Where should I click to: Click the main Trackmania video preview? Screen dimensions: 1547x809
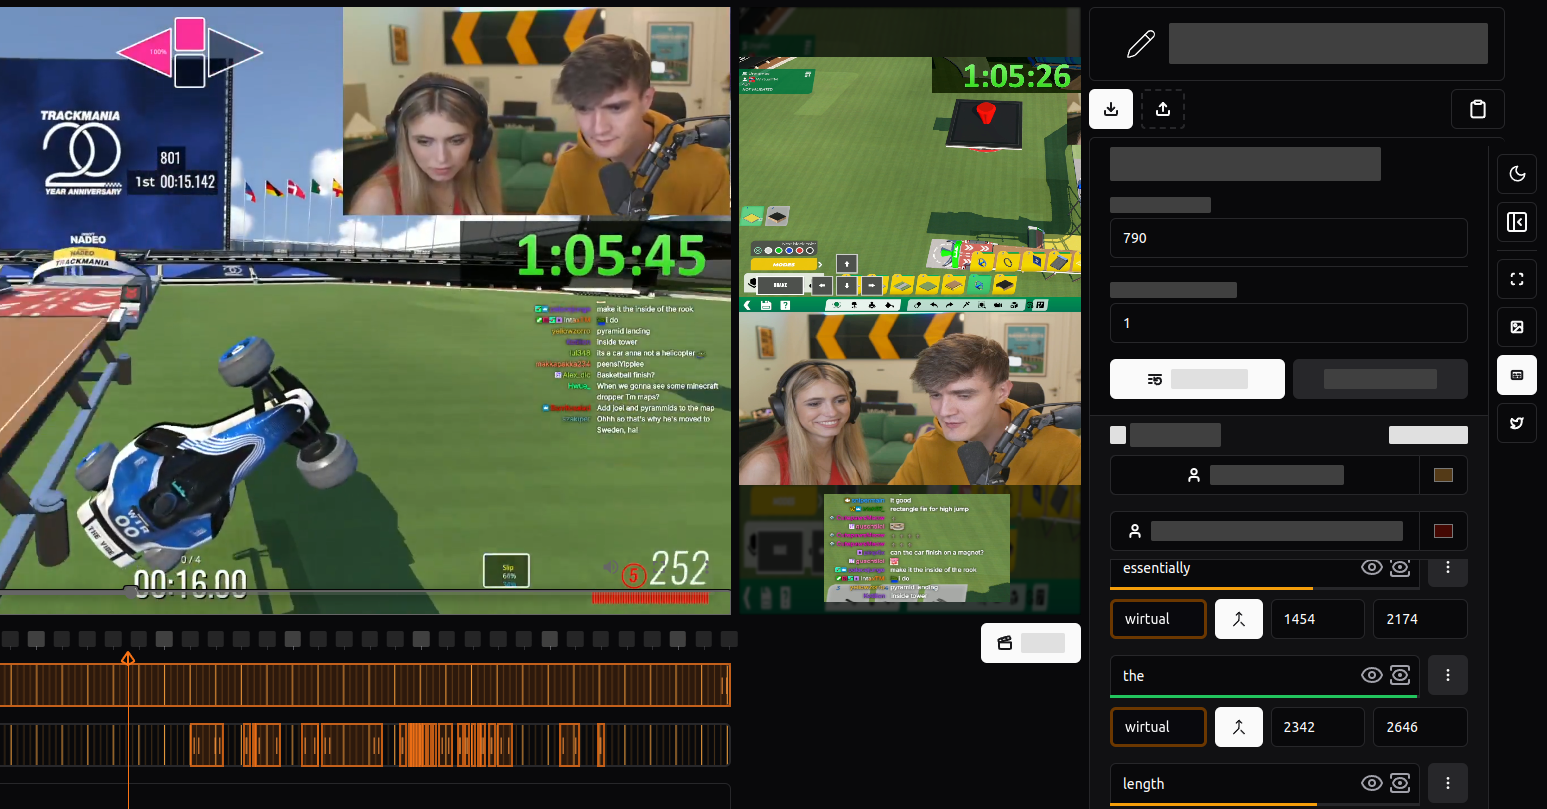pyautogui.click(x=365, y=310)
